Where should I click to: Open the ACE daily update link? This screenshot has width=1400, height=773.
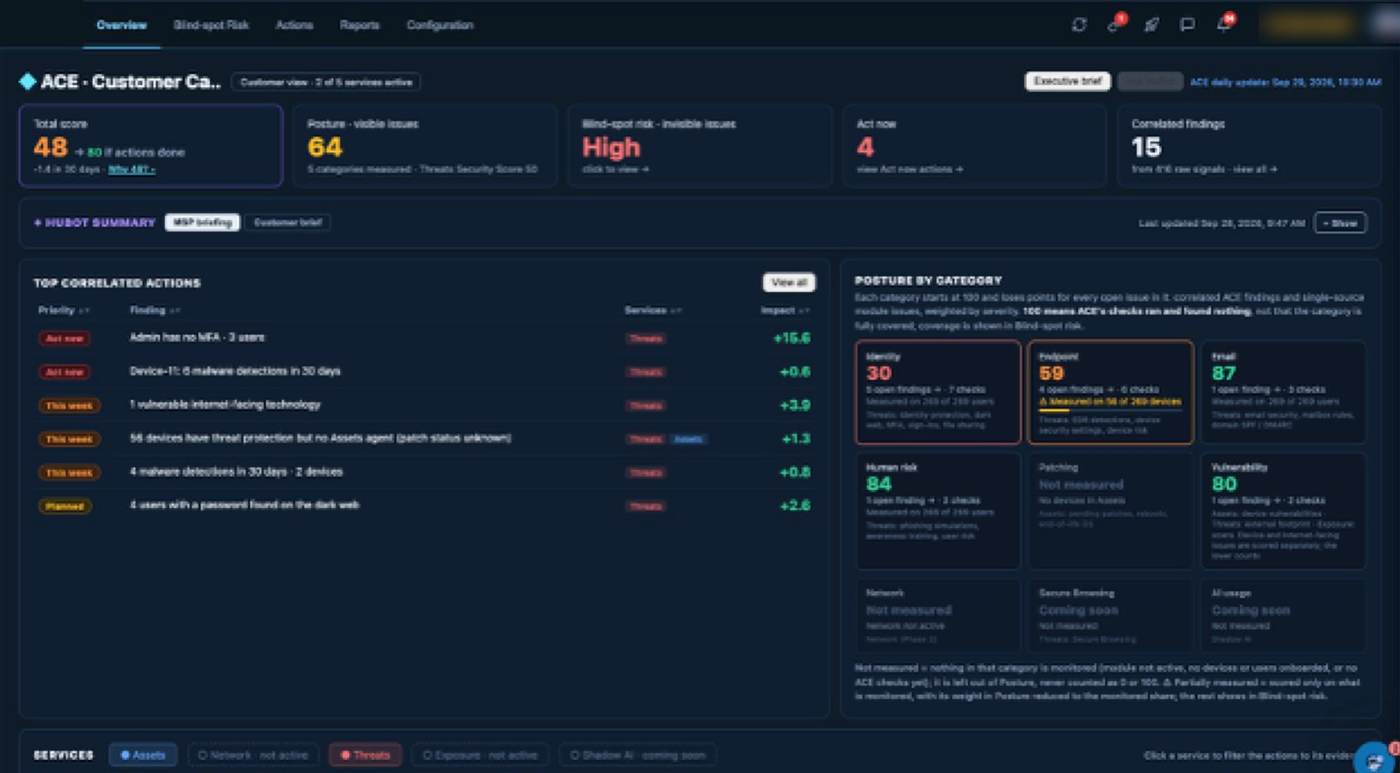point(1285,82)
